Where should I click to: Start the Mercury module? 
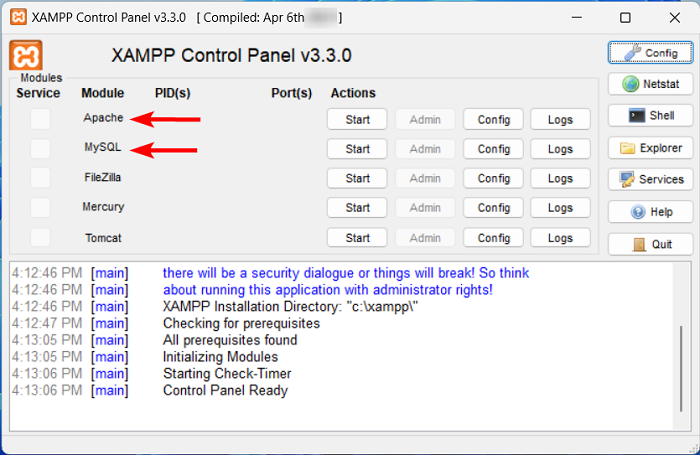pyautogui.click(x=357, y=208)
